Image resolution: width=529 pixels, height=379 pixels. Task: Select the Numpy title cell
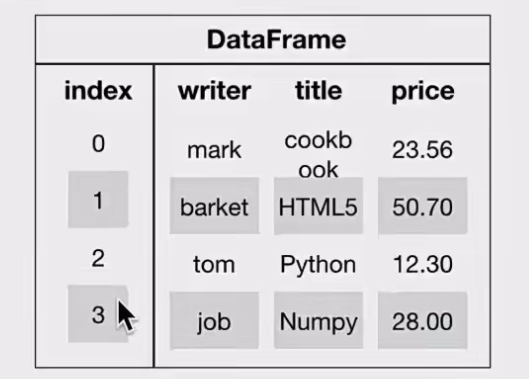318,320
